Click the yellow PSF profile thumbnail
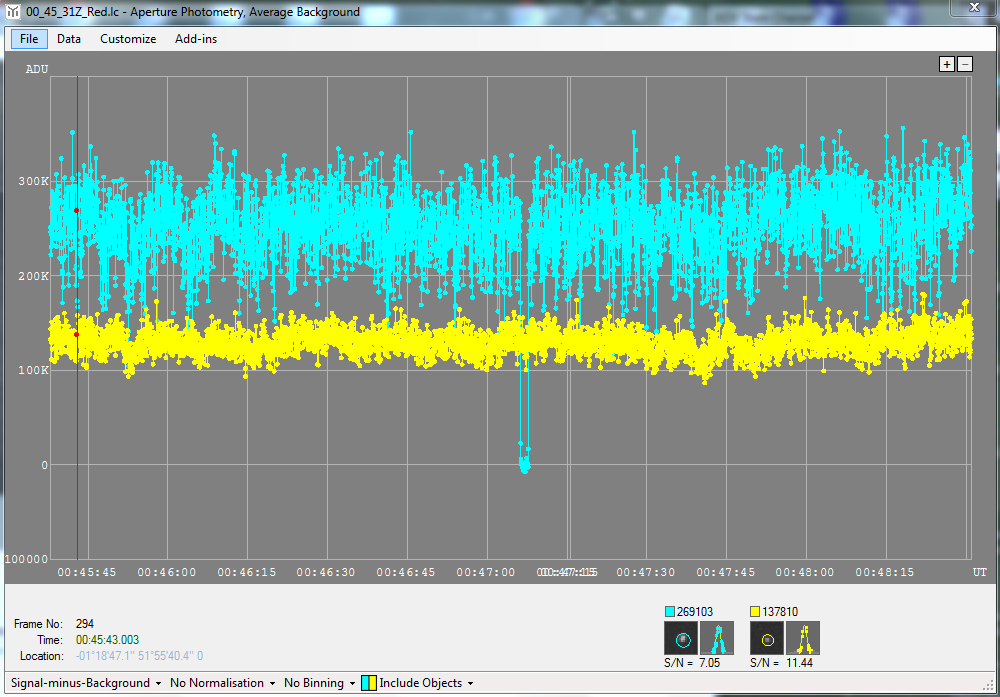The width and height of the screenshot is (1000, 697). [x=802, y=637]
